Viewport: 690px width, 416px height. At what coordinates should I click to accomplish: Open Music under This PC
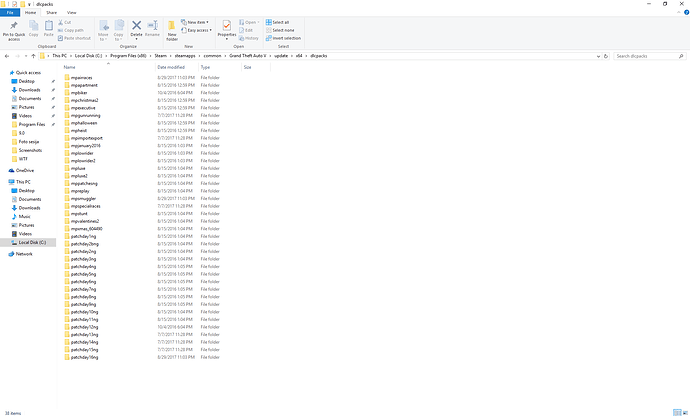coord(21,217)
